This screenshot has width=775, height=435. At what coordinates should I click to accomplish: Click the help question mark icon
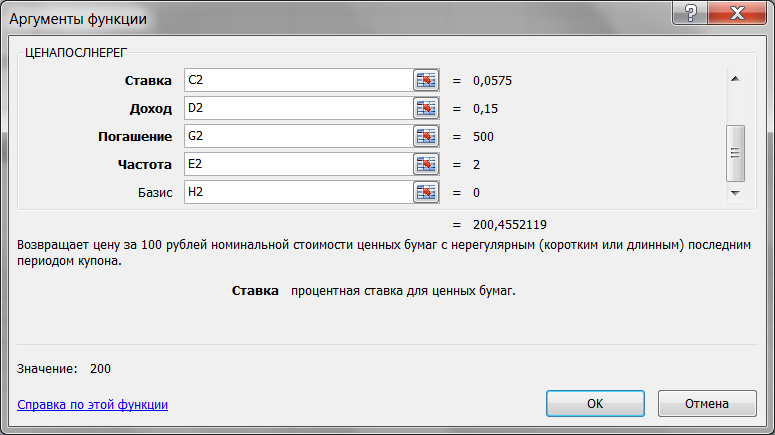[690, 12]
